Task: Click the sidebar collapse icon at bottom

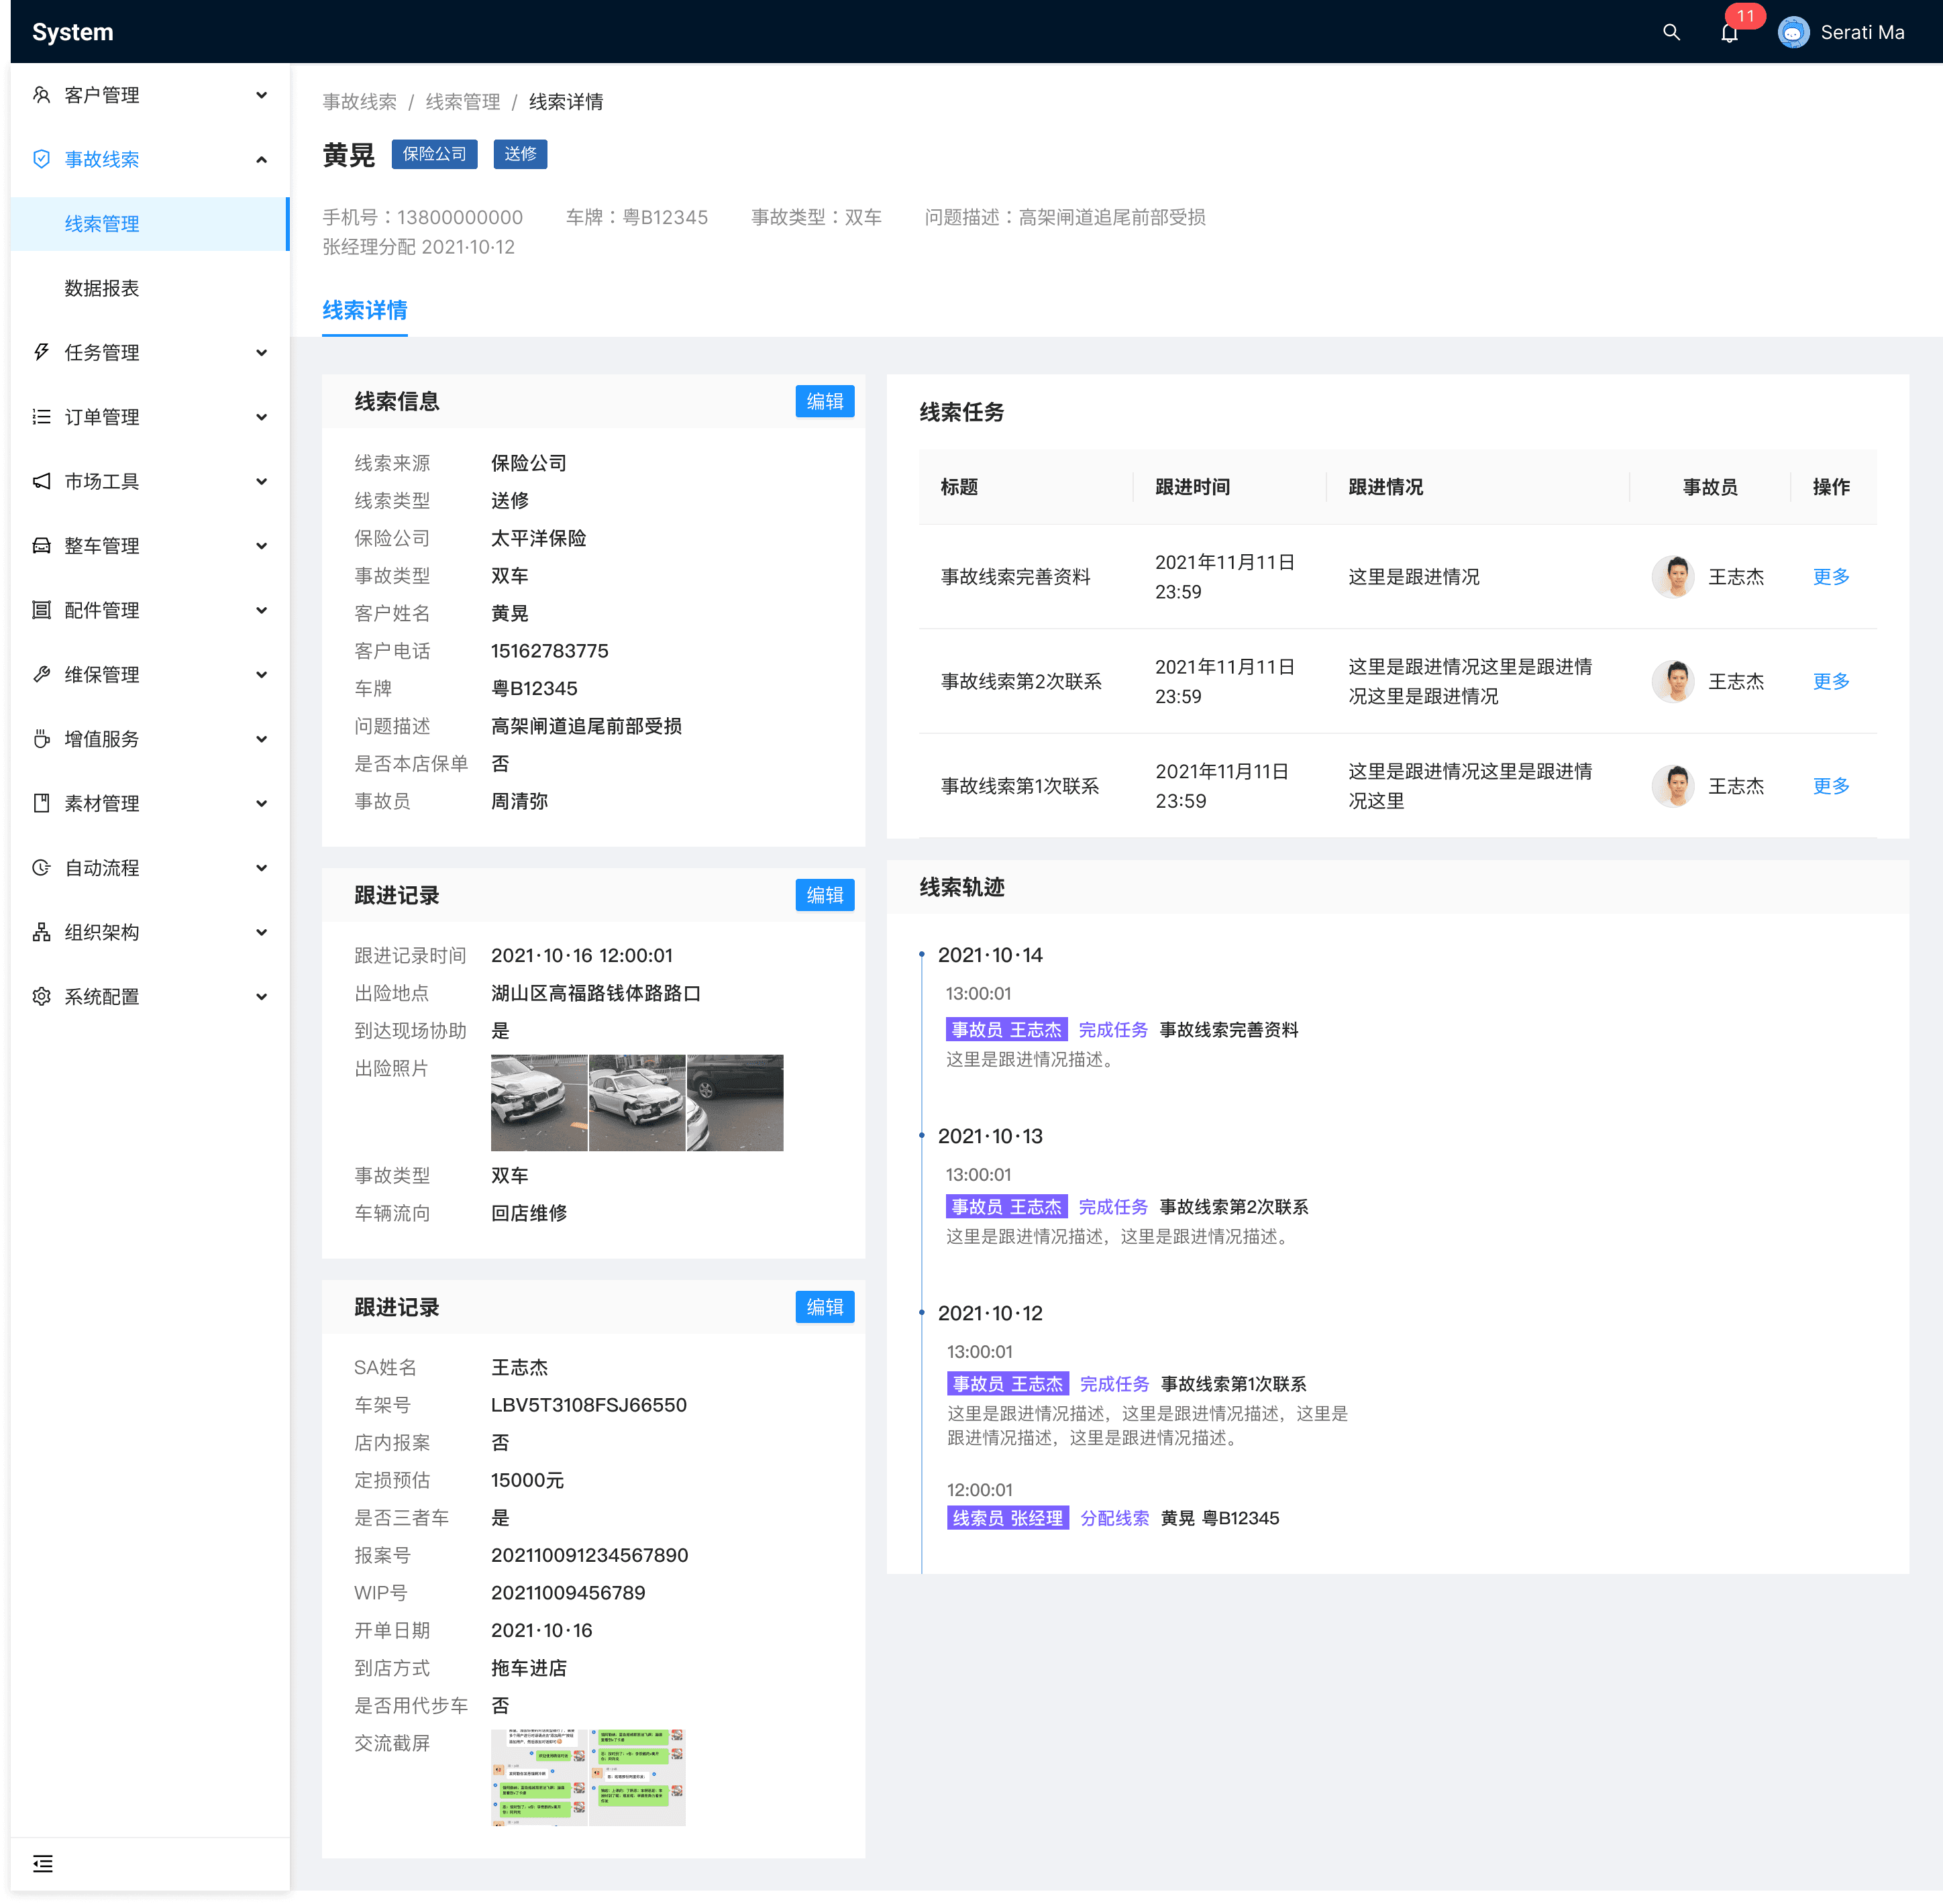Action: pos(43,1864)
